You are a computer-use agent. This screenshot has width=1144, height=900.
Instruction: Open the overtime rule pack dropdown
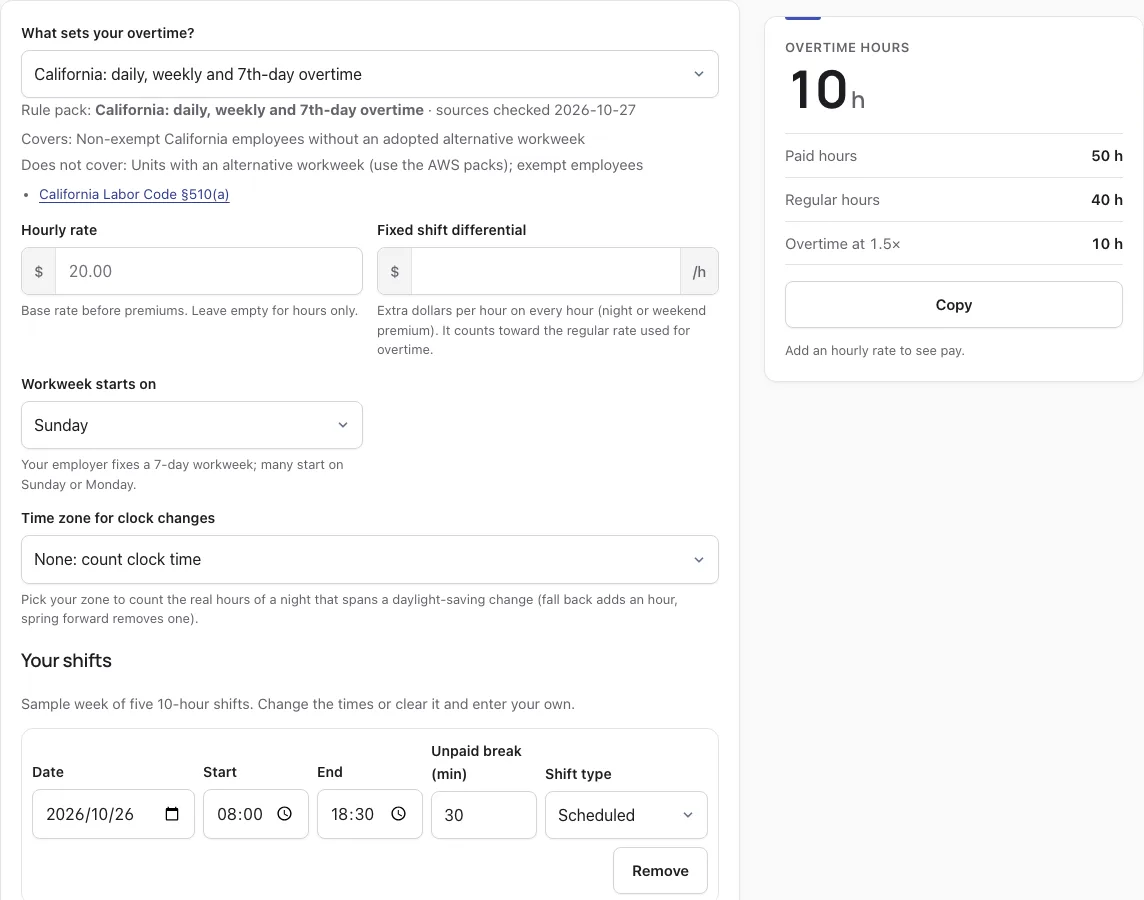pyautogui.click(x=370, y=74)
